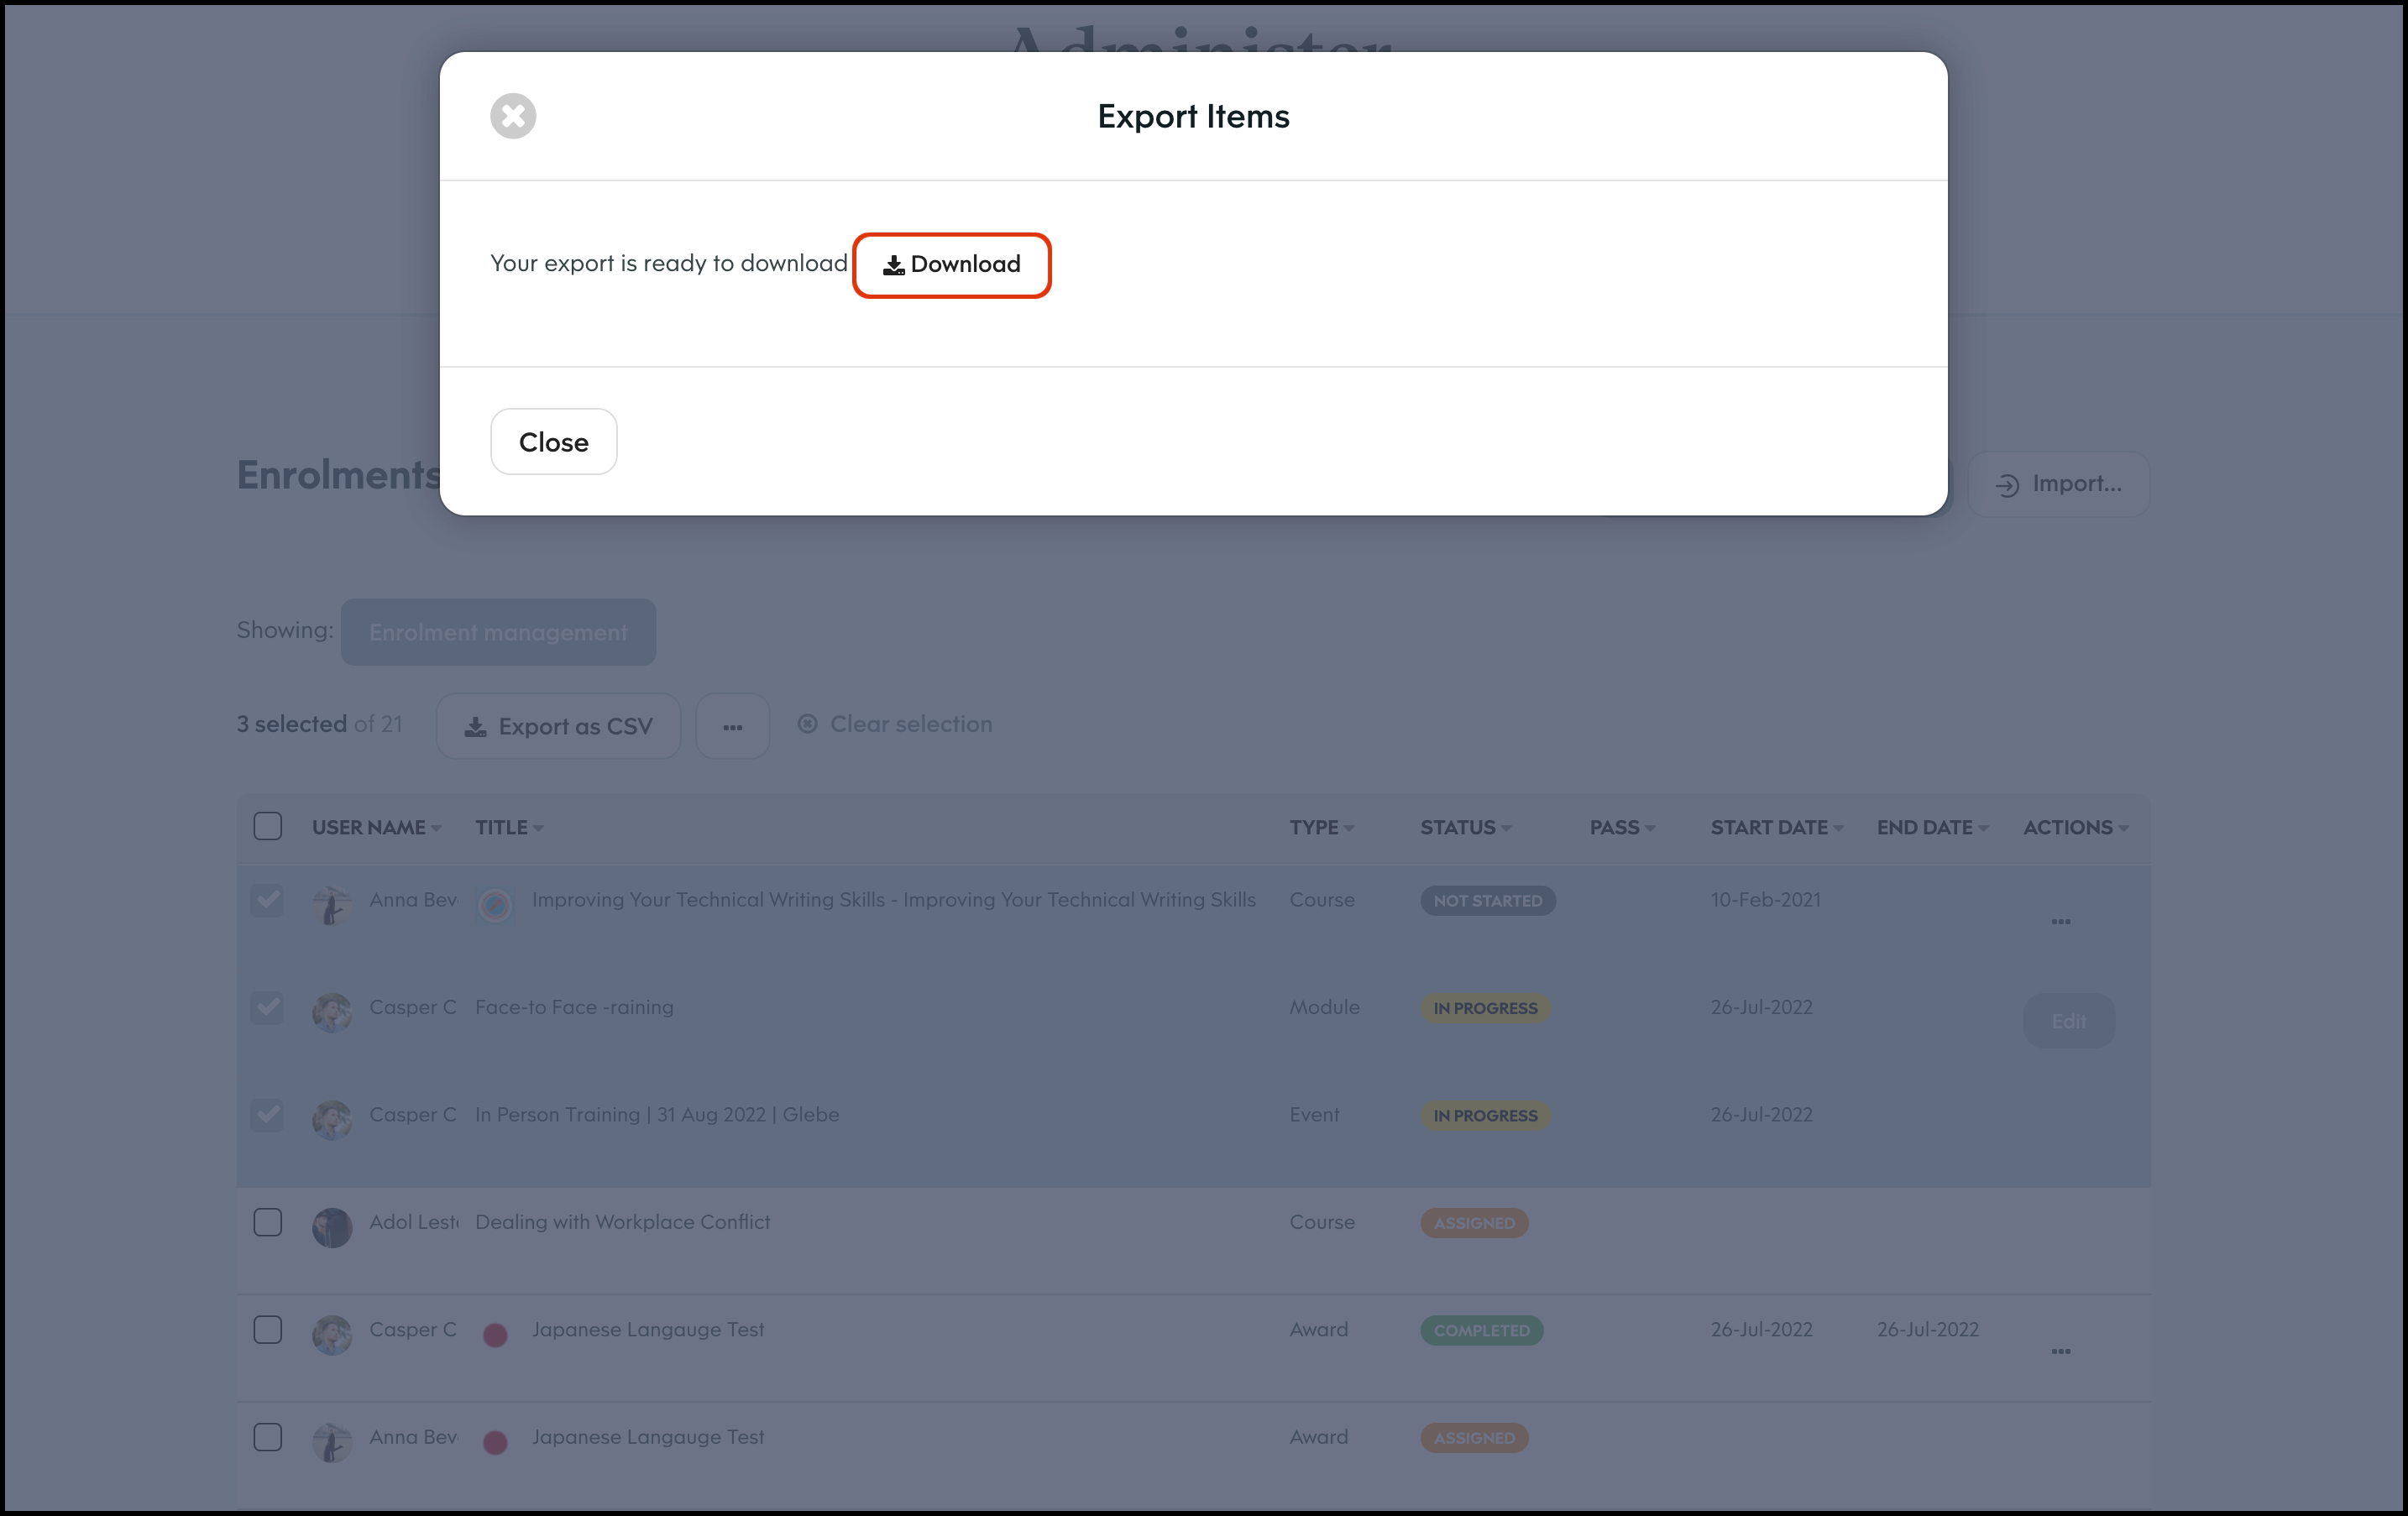Select the Enrolment management tab
The image size is (2408, 1516).
[x=498, y=632]
